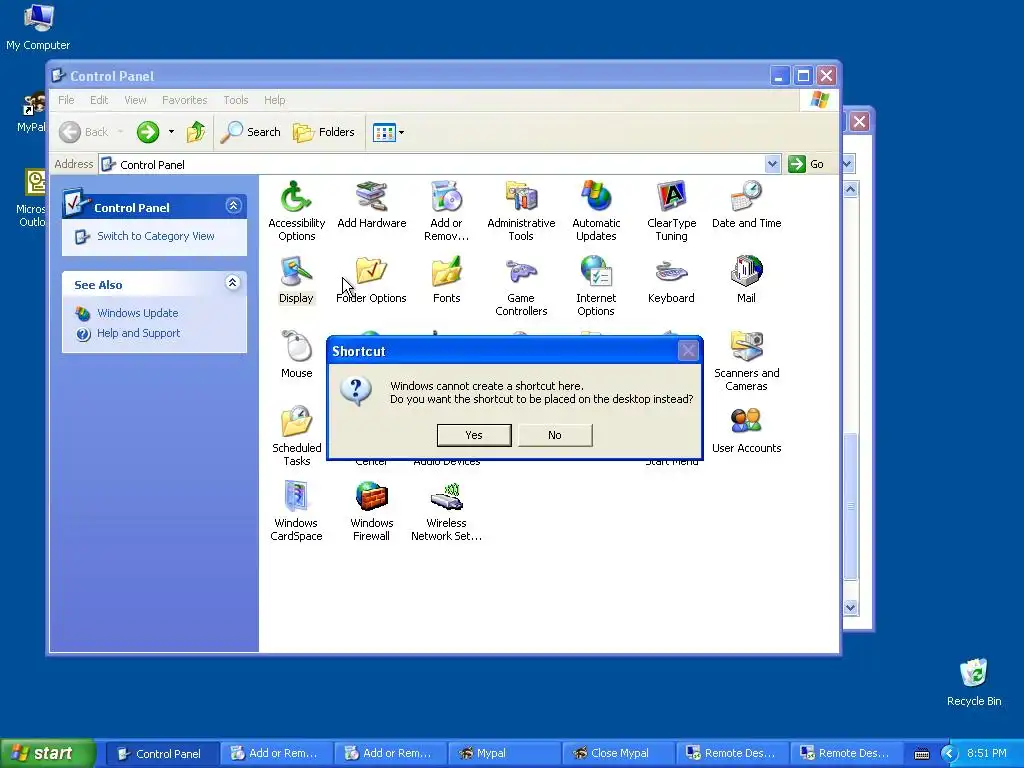Open Administrative Tools icon
Image resolution: width=1024 pixels, height=768 pixels.
521,210
